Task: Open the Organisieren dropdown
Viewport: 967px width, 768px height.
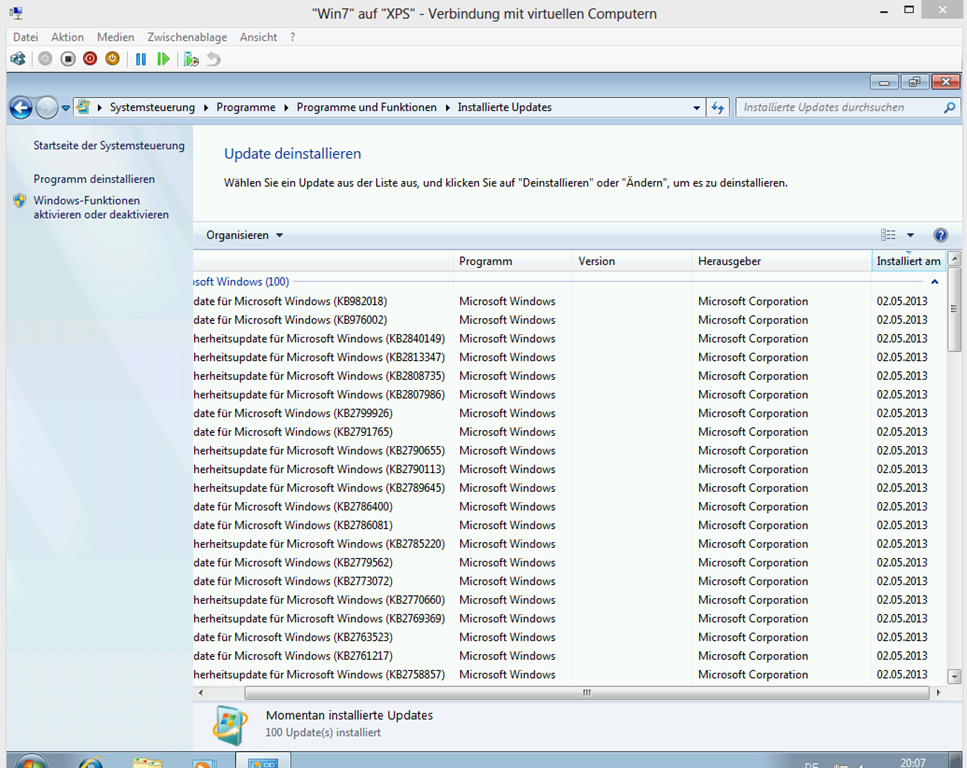Action: (244, 235)
